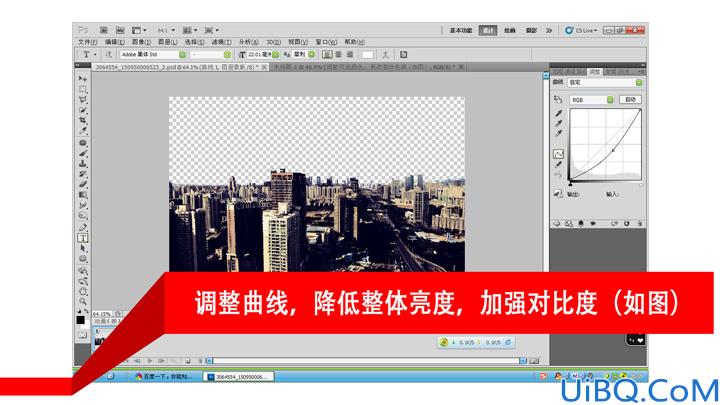
Task: Select the 3D Camera tool
Action: pos(83,281)
